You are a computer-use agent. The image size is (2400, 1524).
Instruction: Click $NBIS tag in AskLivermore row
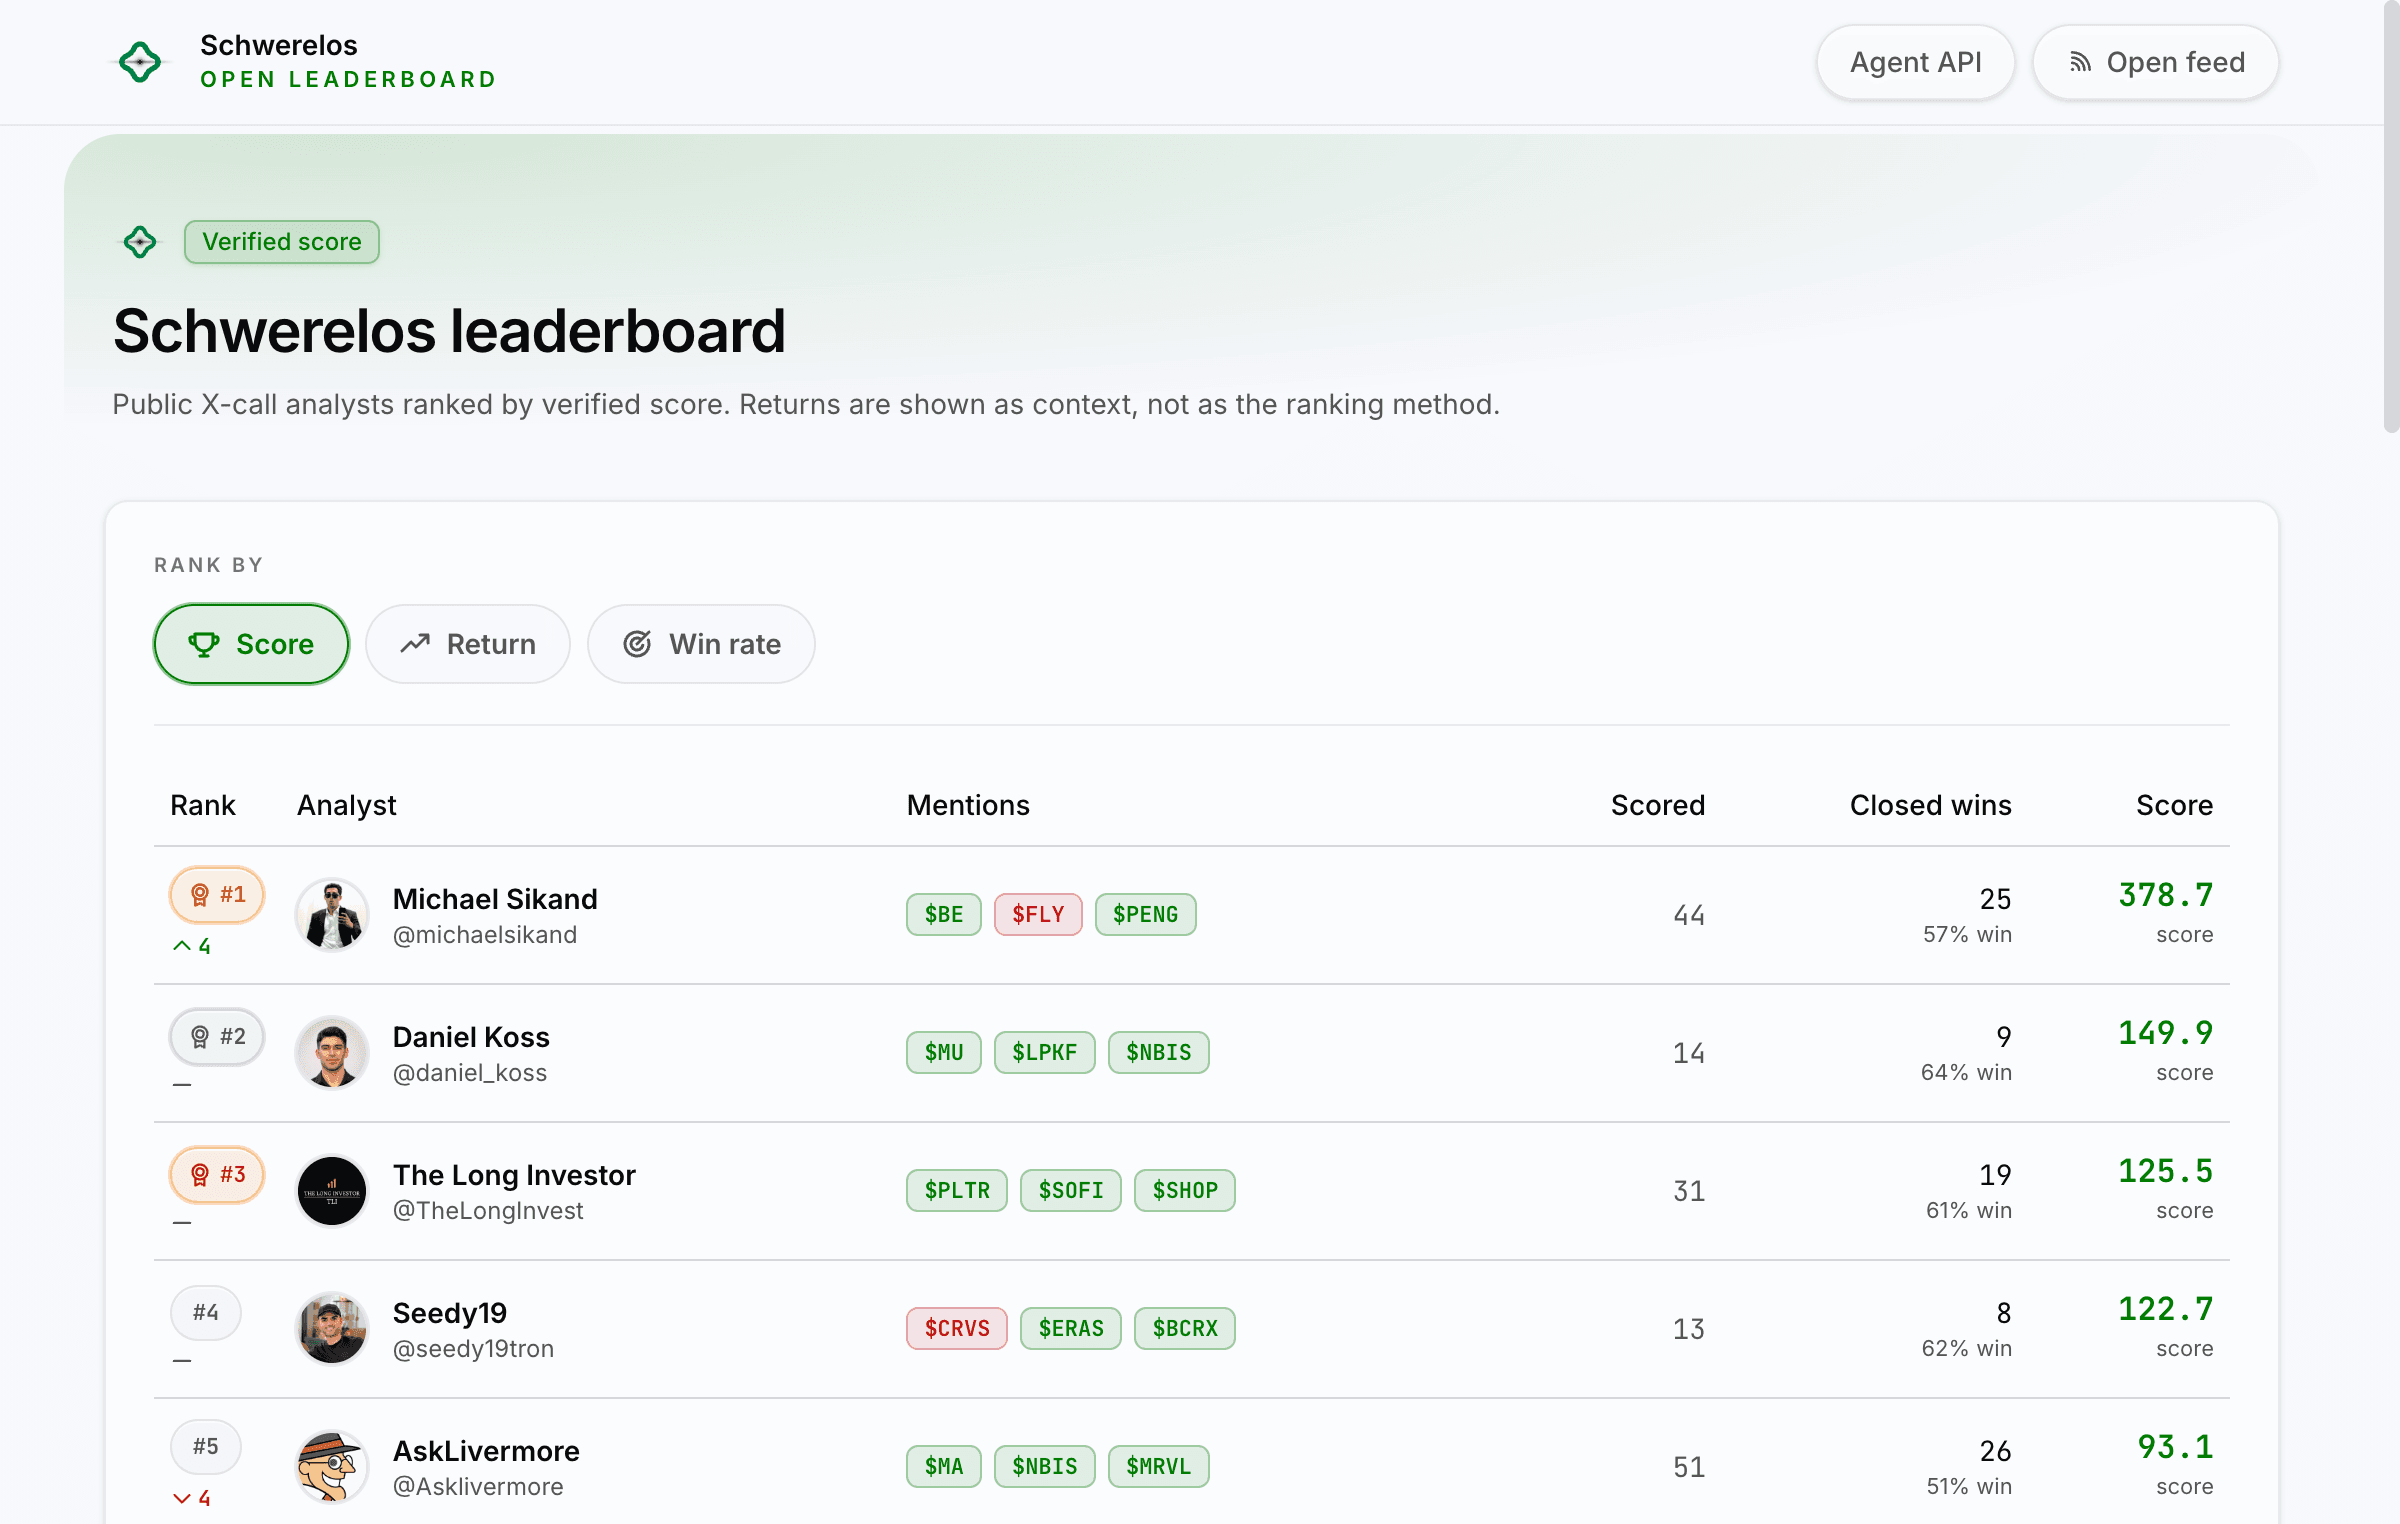pyautogui.click(x=1045, y=1466)
